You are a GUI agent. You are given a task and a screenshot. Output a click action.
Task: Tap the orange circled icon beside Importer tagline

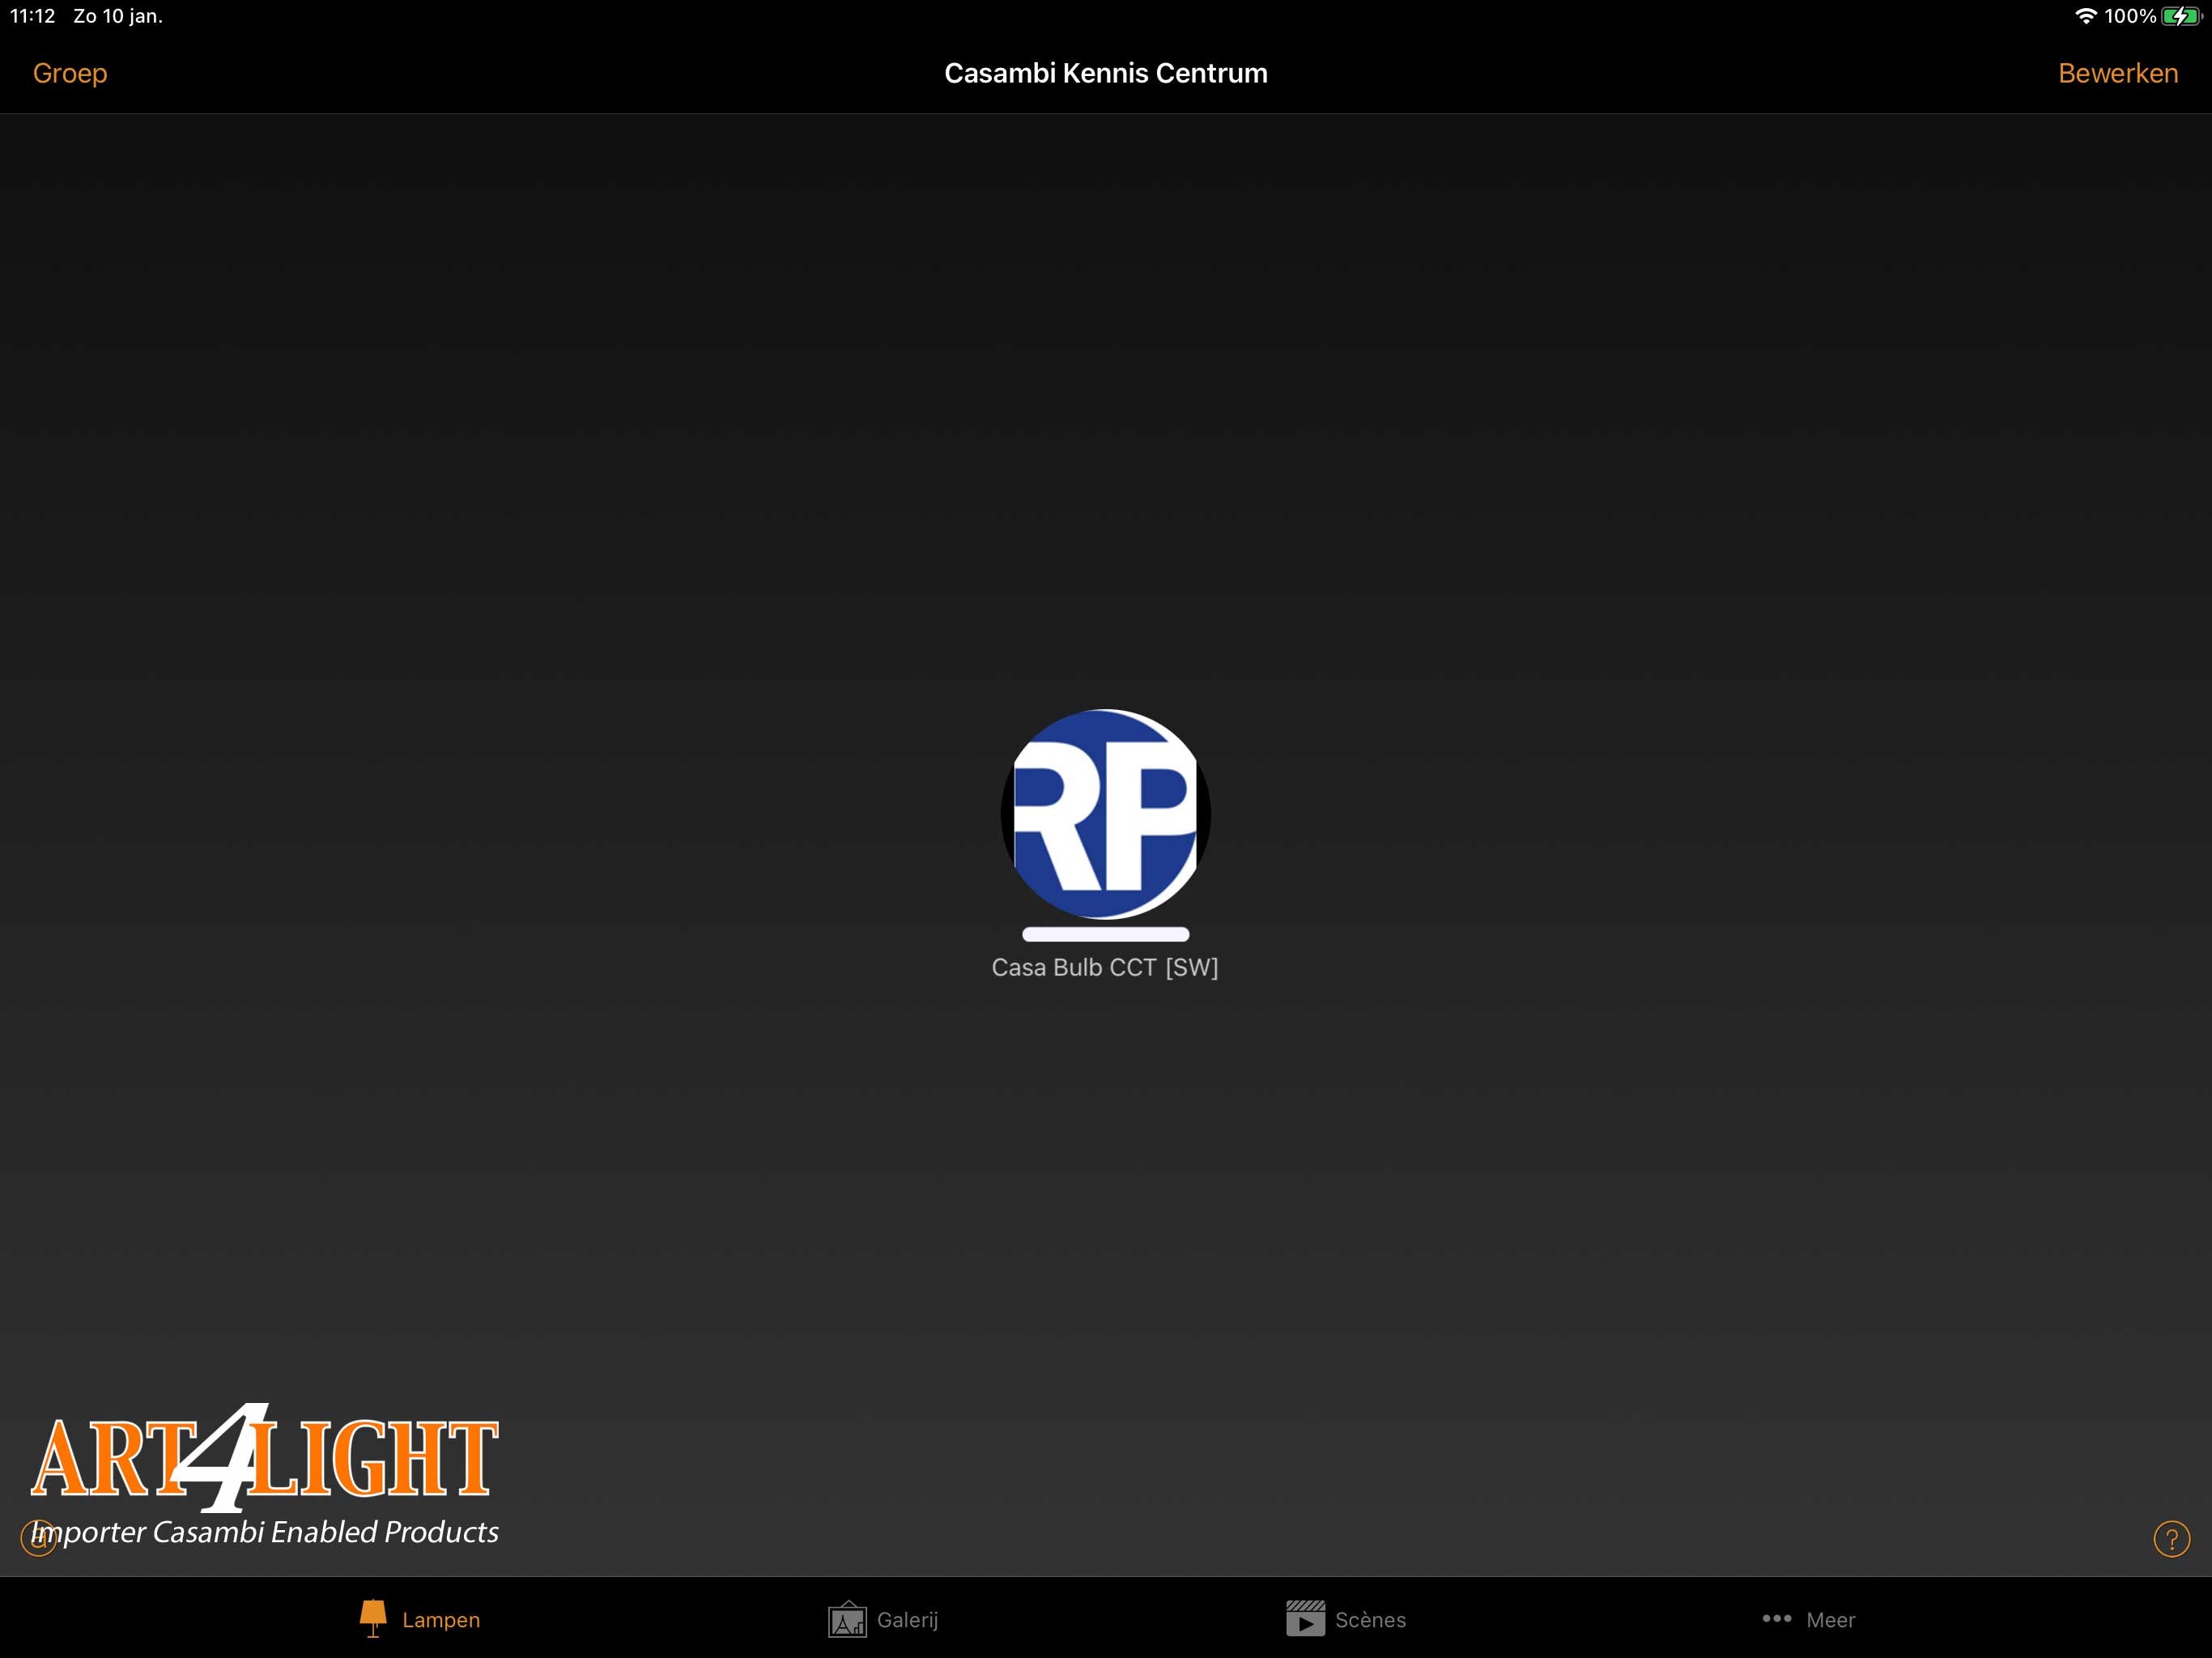tap(38, 1539)
